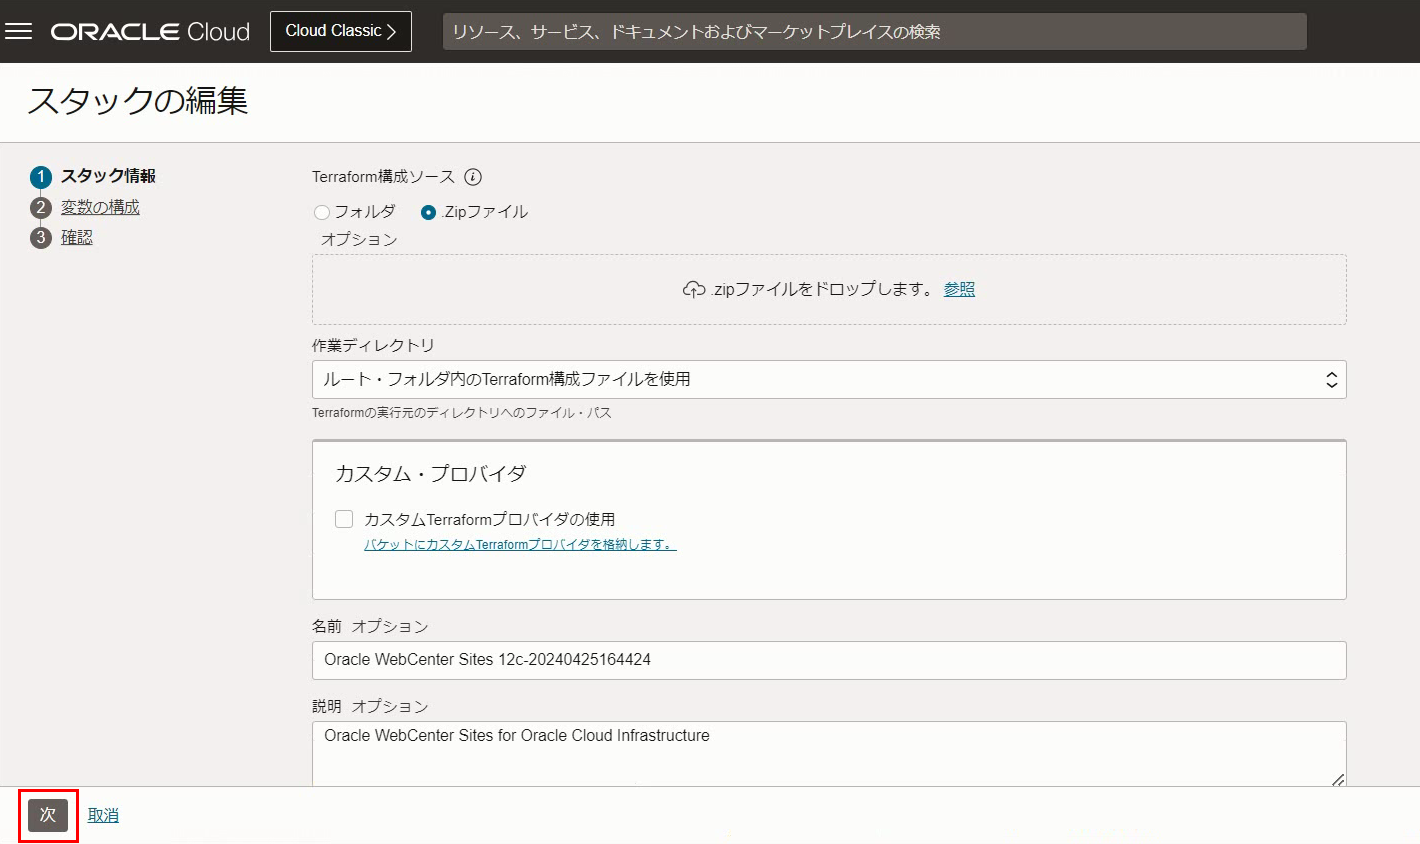The width and height of the screenshot is (1420, 844).
Task: Focus the resource search field
Action: click(x=874, y=32)
